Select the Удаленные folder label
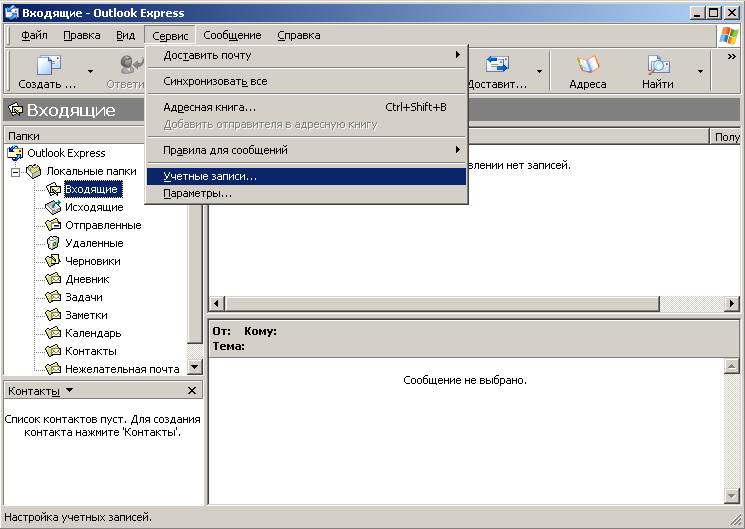Screen dimensions: 745x529 tap(94, 243)
